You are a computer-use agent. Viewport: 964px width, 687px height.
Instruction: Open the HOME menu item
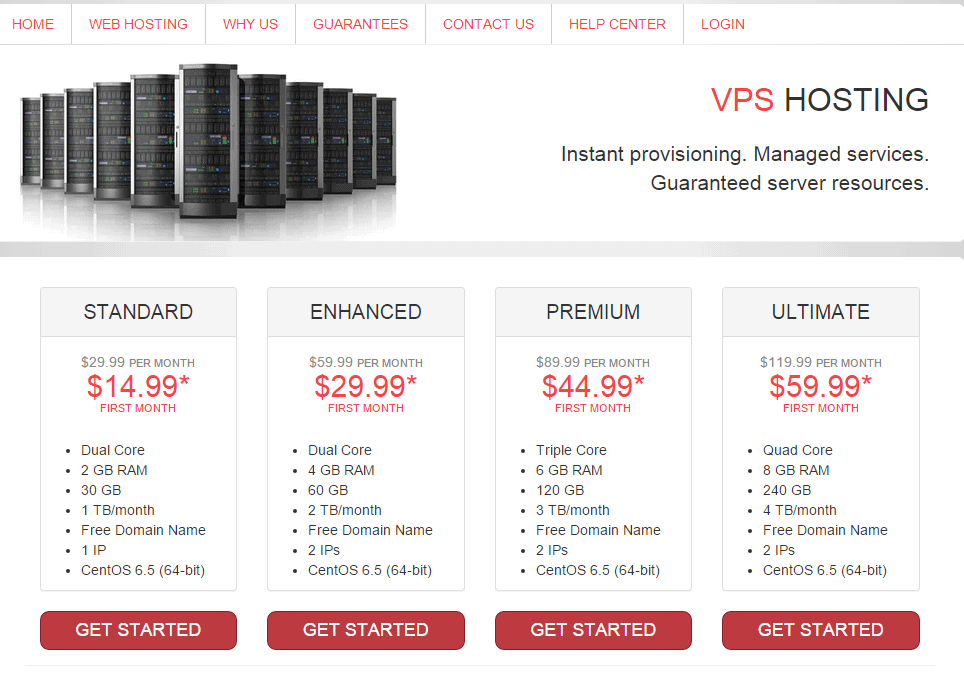click(x=33, y=24)
